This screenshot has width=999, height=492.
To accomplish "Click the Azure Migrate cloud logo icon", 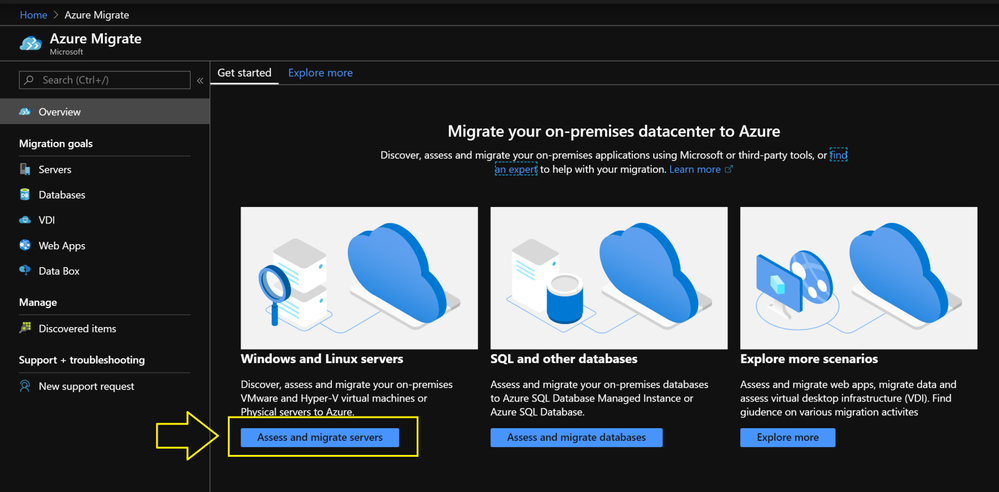I will (x=31, y=43).
